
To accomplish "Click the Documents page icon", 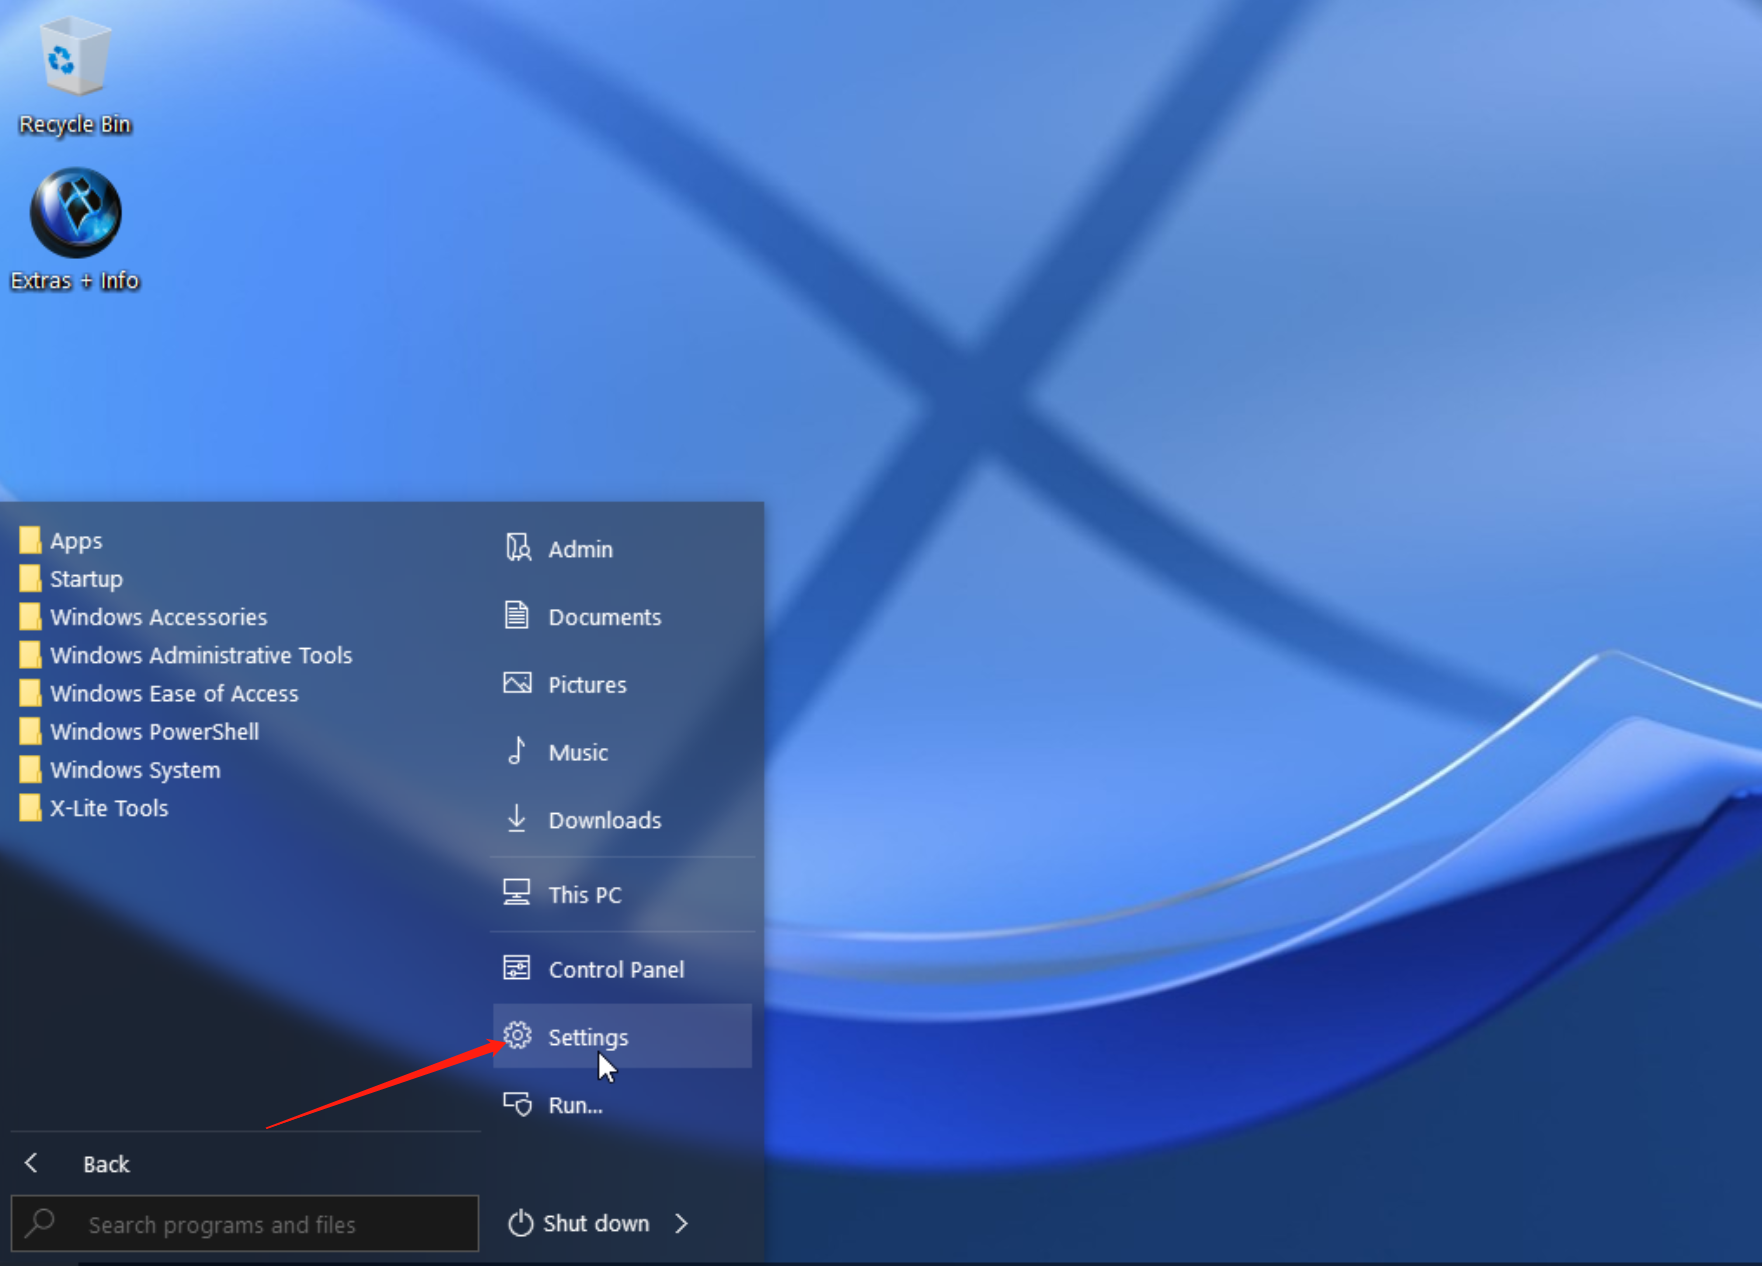I will 517,615.
